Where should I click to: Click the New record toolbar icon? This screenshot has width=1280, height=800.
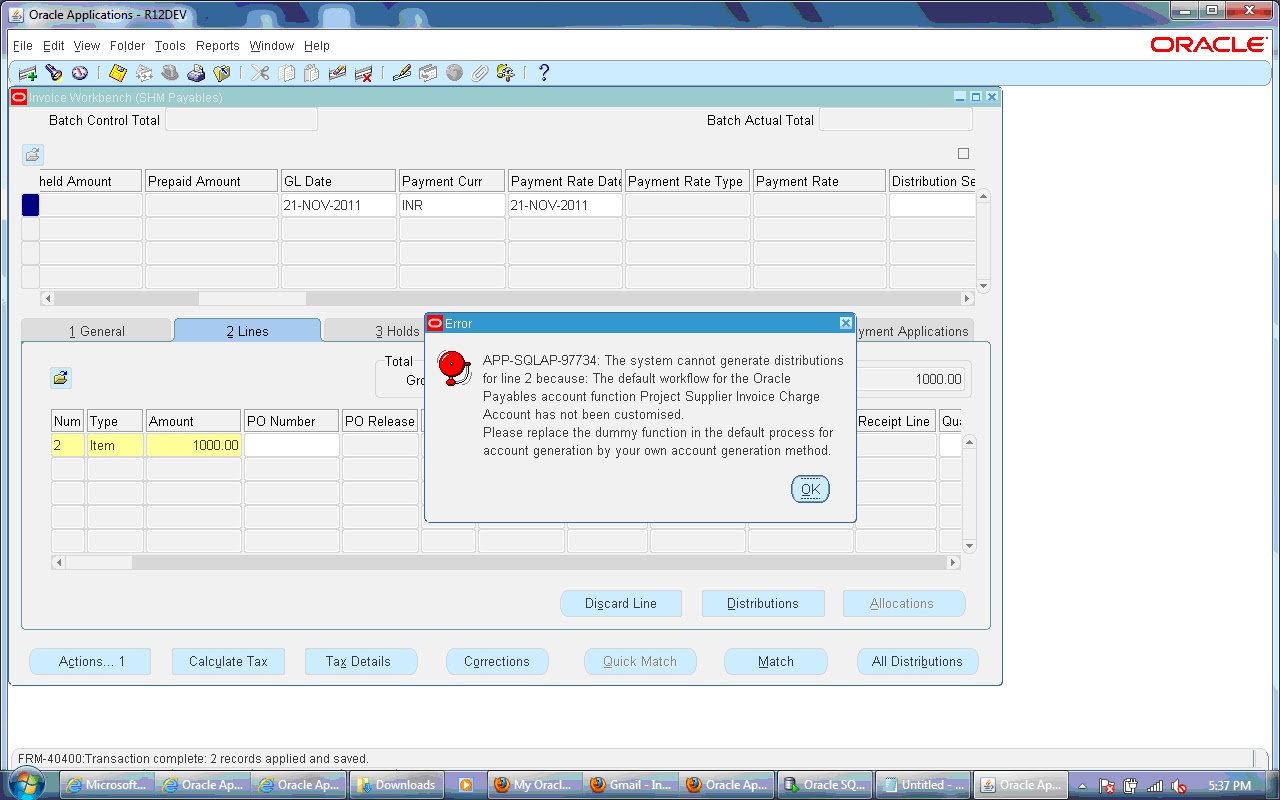pyautogui.click(x=27, y=73)
